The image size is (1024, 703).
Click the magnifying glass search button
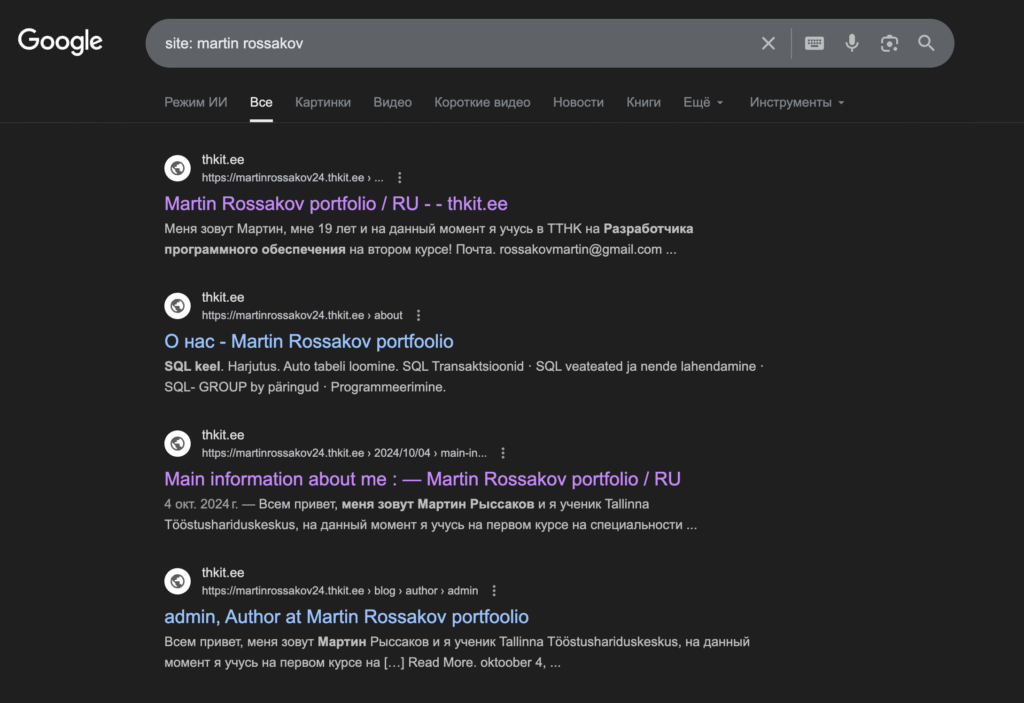tap(926, 43)
